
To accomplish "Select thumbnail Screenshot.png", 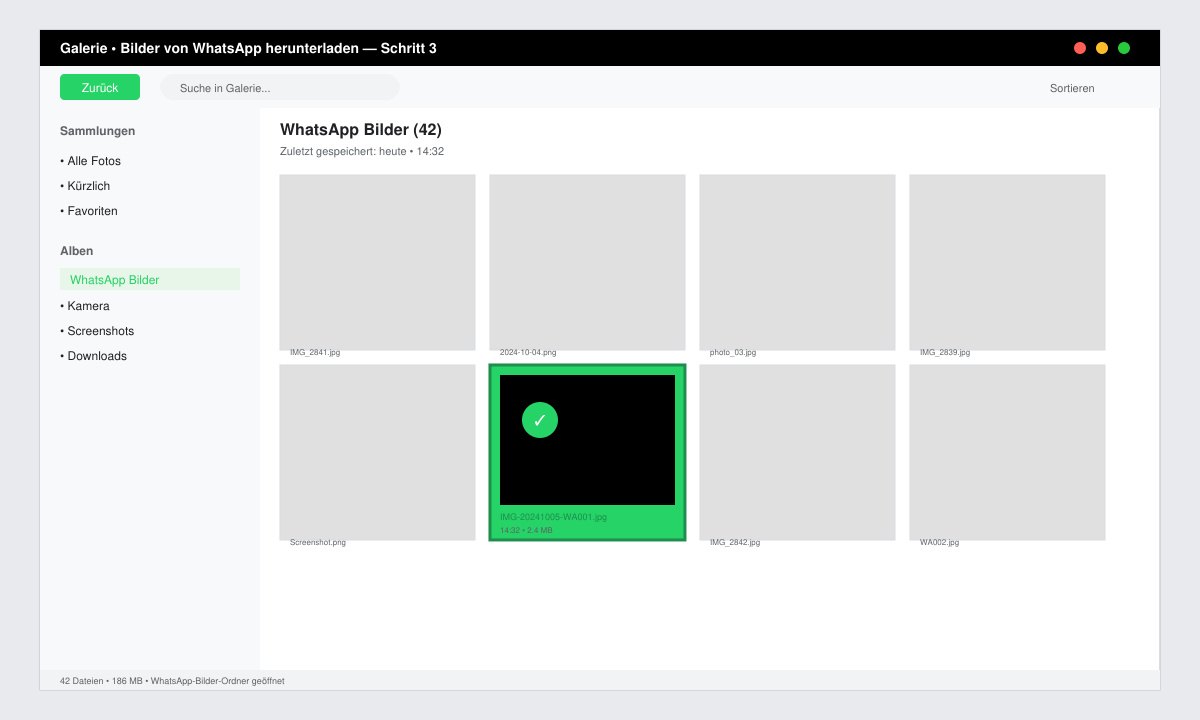I will pyautogui.click(x=377, y=452).
